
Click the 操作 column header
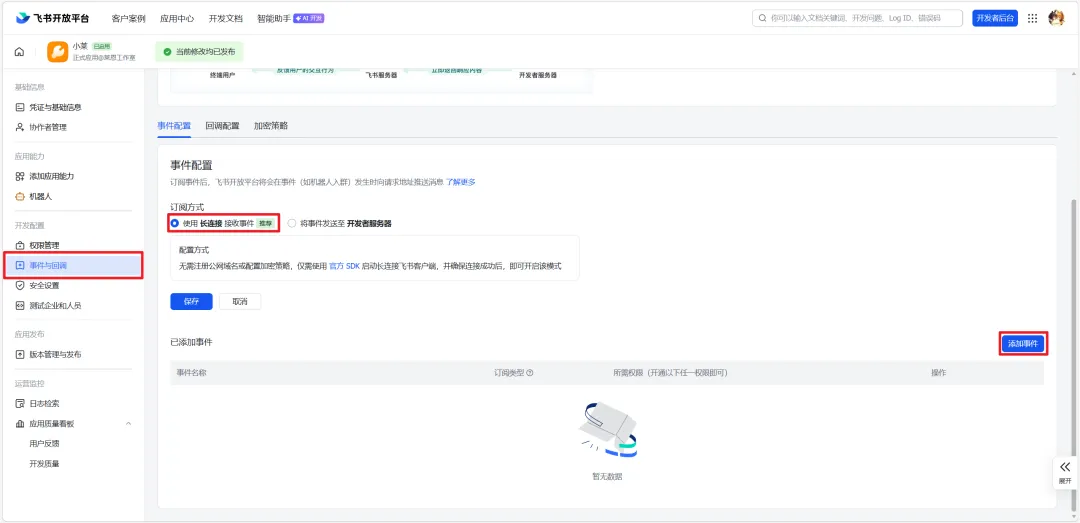(x=938, y=373)
